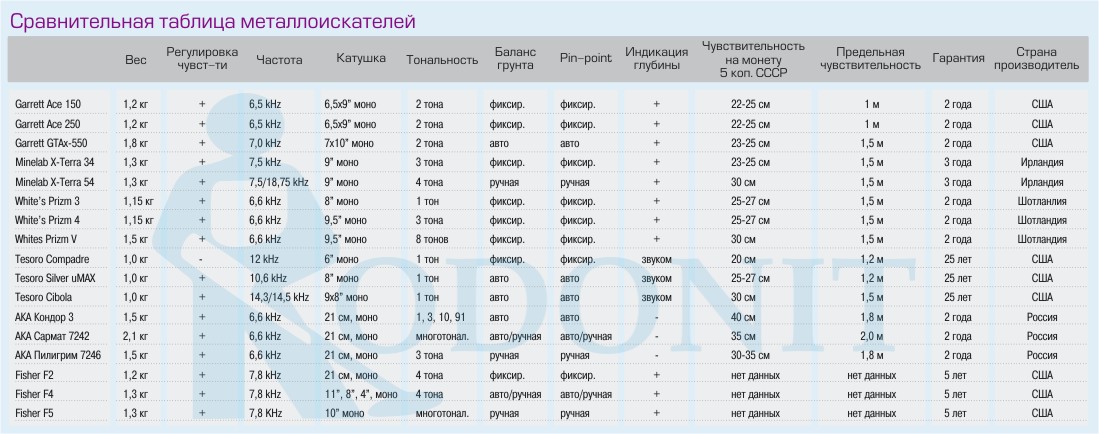Image resolution: width=1099 pixels, height=434 pixels.
Task: Click the minus sign in Tesoro Compadre row
Action: (201, 259)
